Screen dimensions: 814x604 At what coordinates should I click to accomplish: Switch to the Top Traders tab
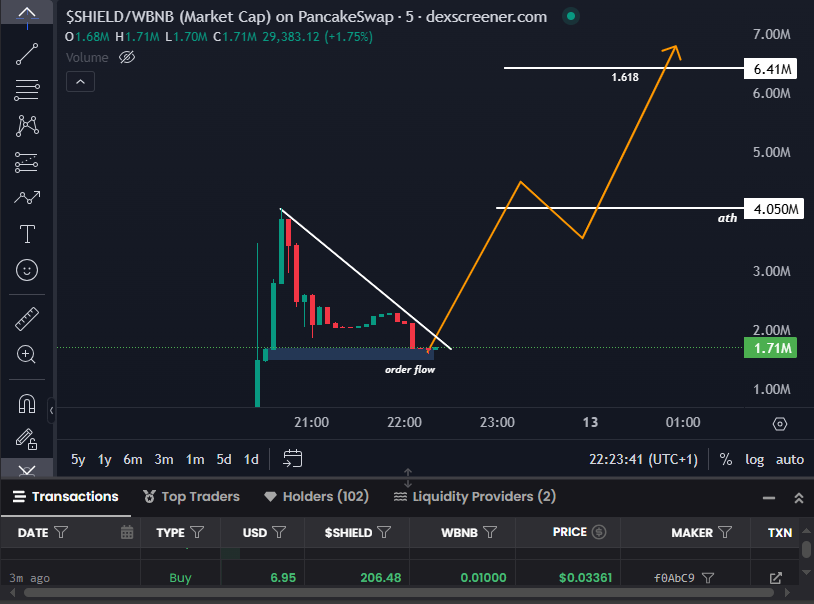point(191,496)
